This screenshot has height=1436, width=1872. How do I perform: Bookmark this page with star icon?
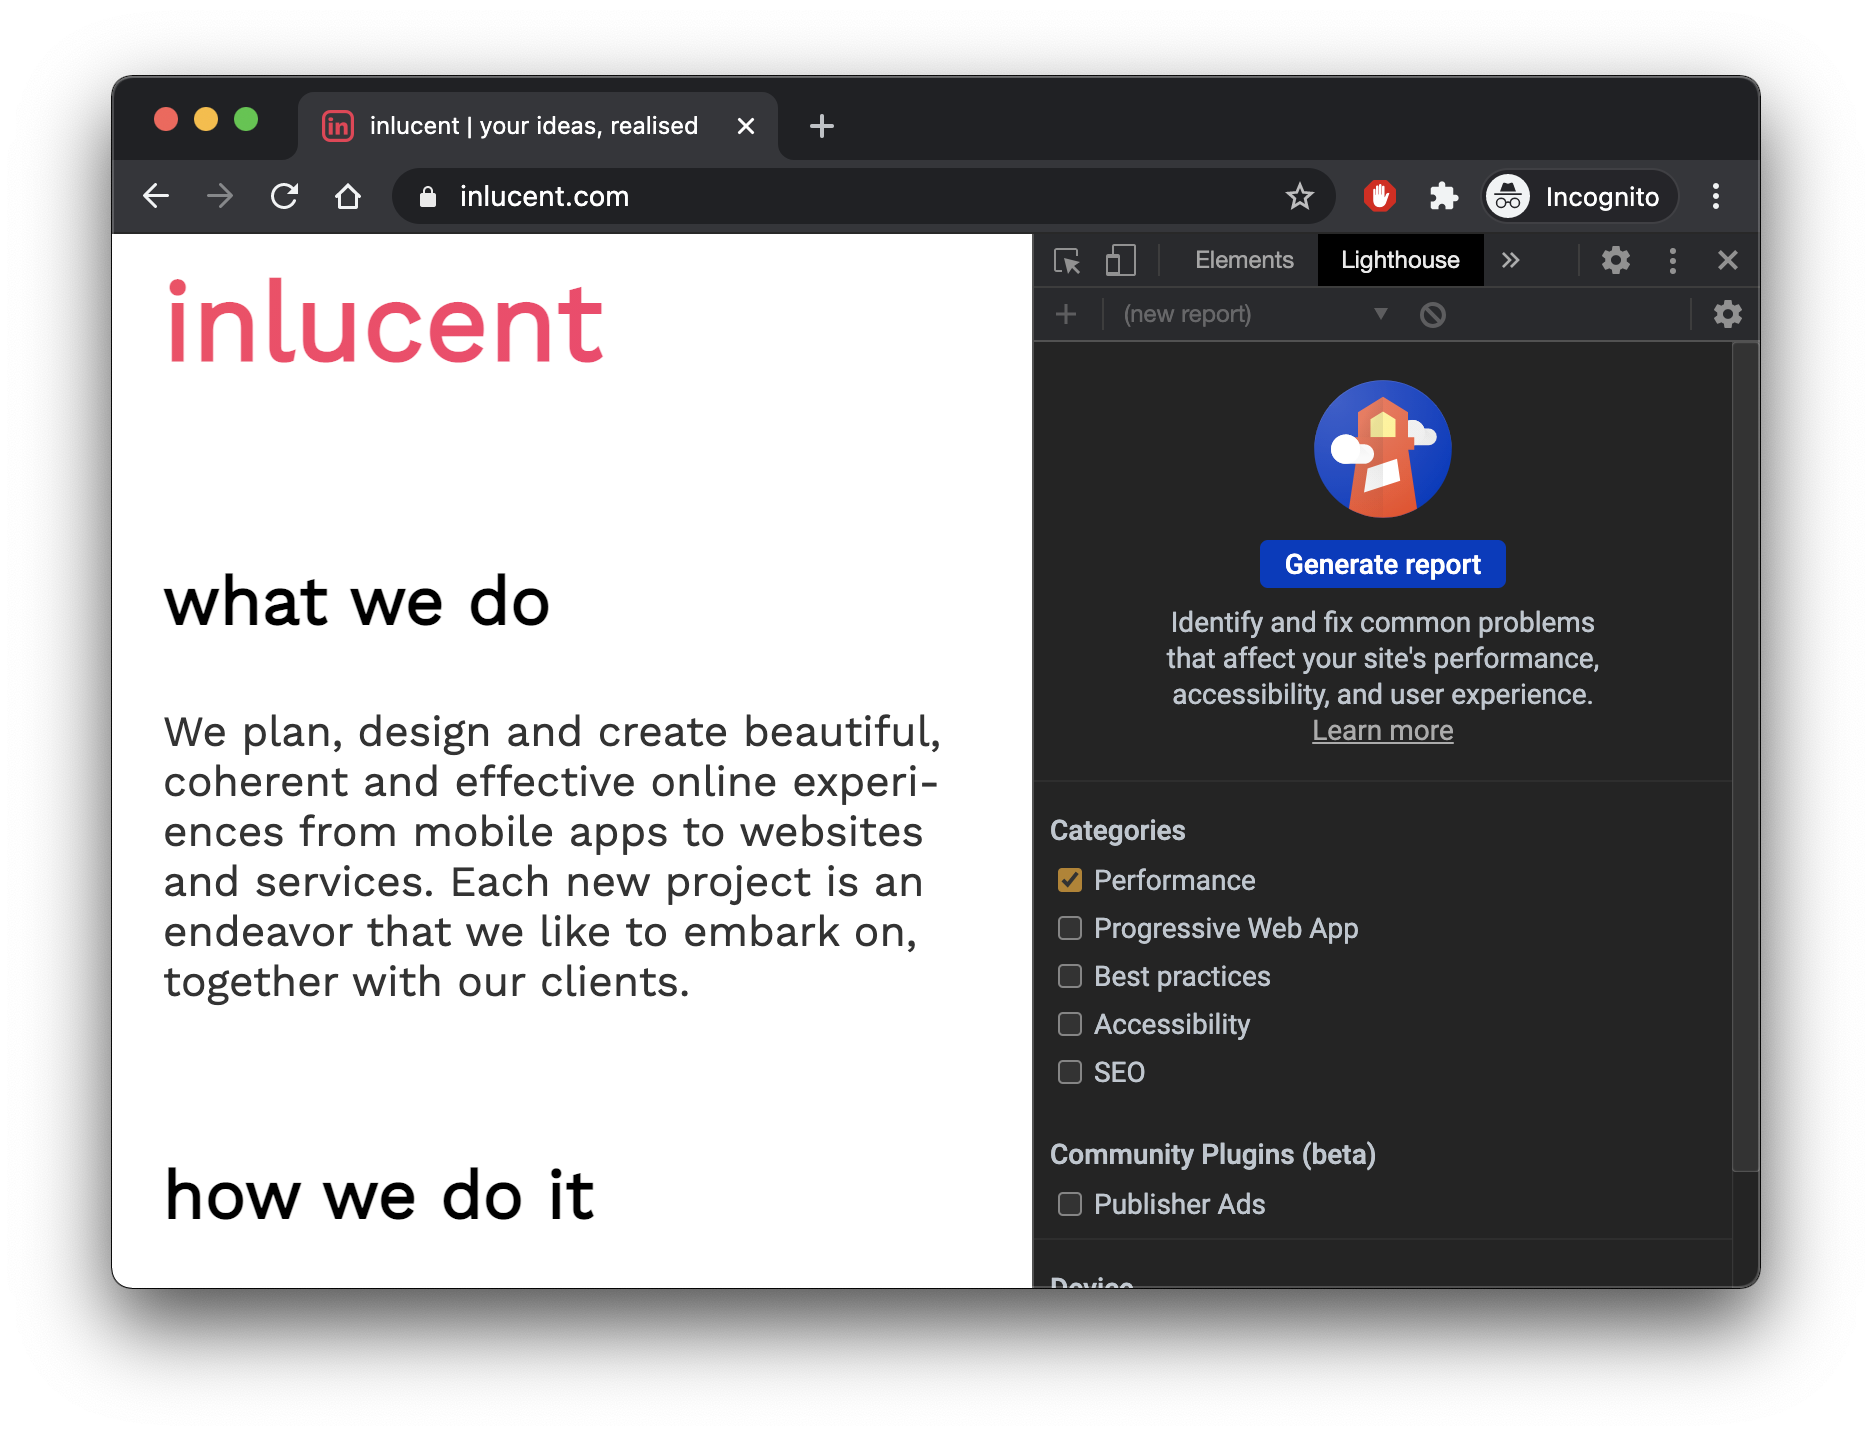[1299, 197]
